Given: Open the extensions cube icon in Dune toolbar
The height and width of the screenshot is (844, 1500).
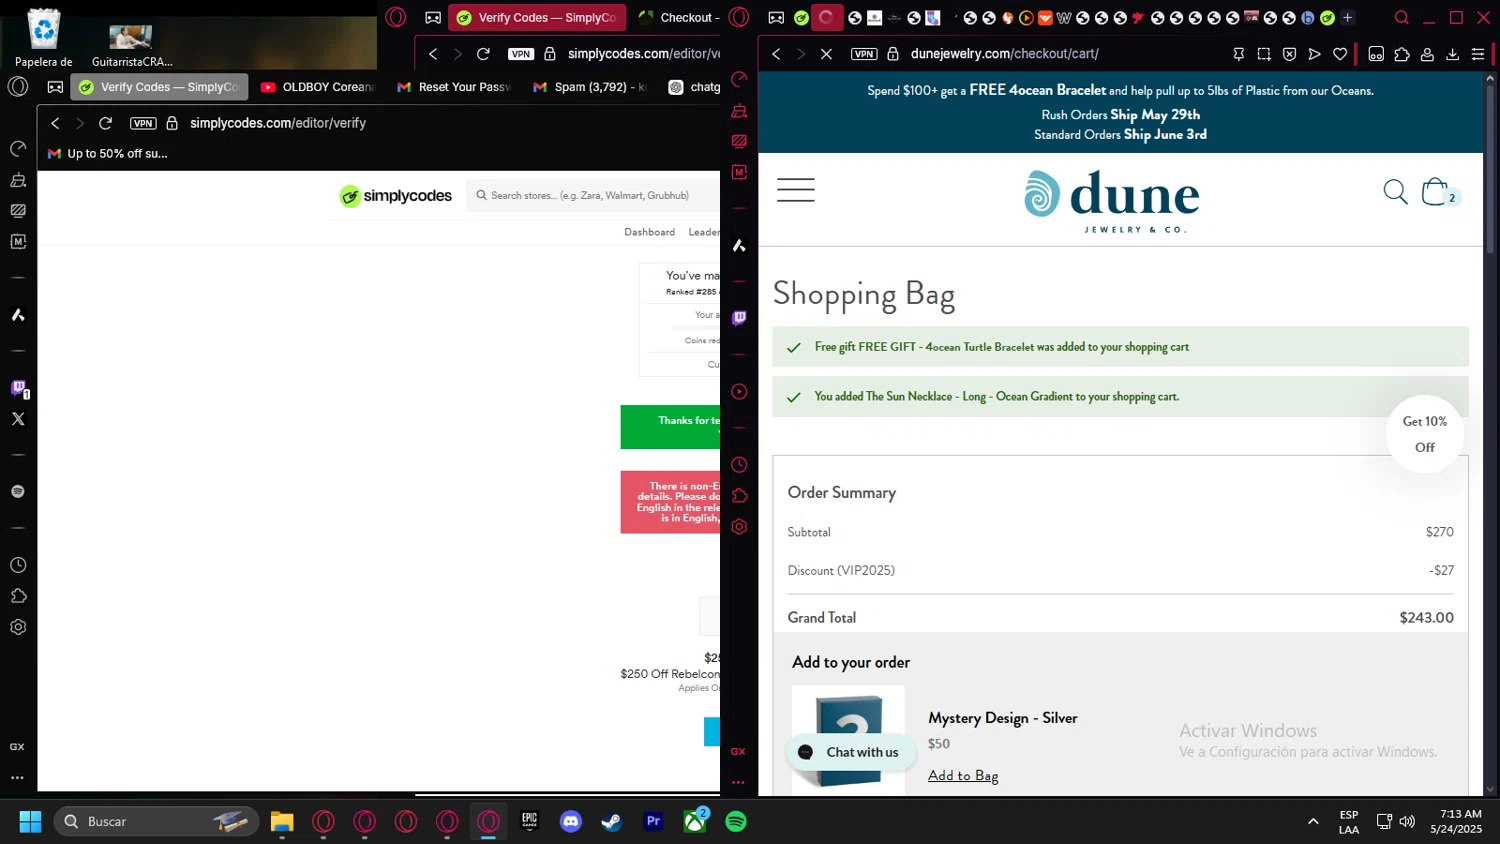Looking at the screenshot, I should pos(1402,54).
